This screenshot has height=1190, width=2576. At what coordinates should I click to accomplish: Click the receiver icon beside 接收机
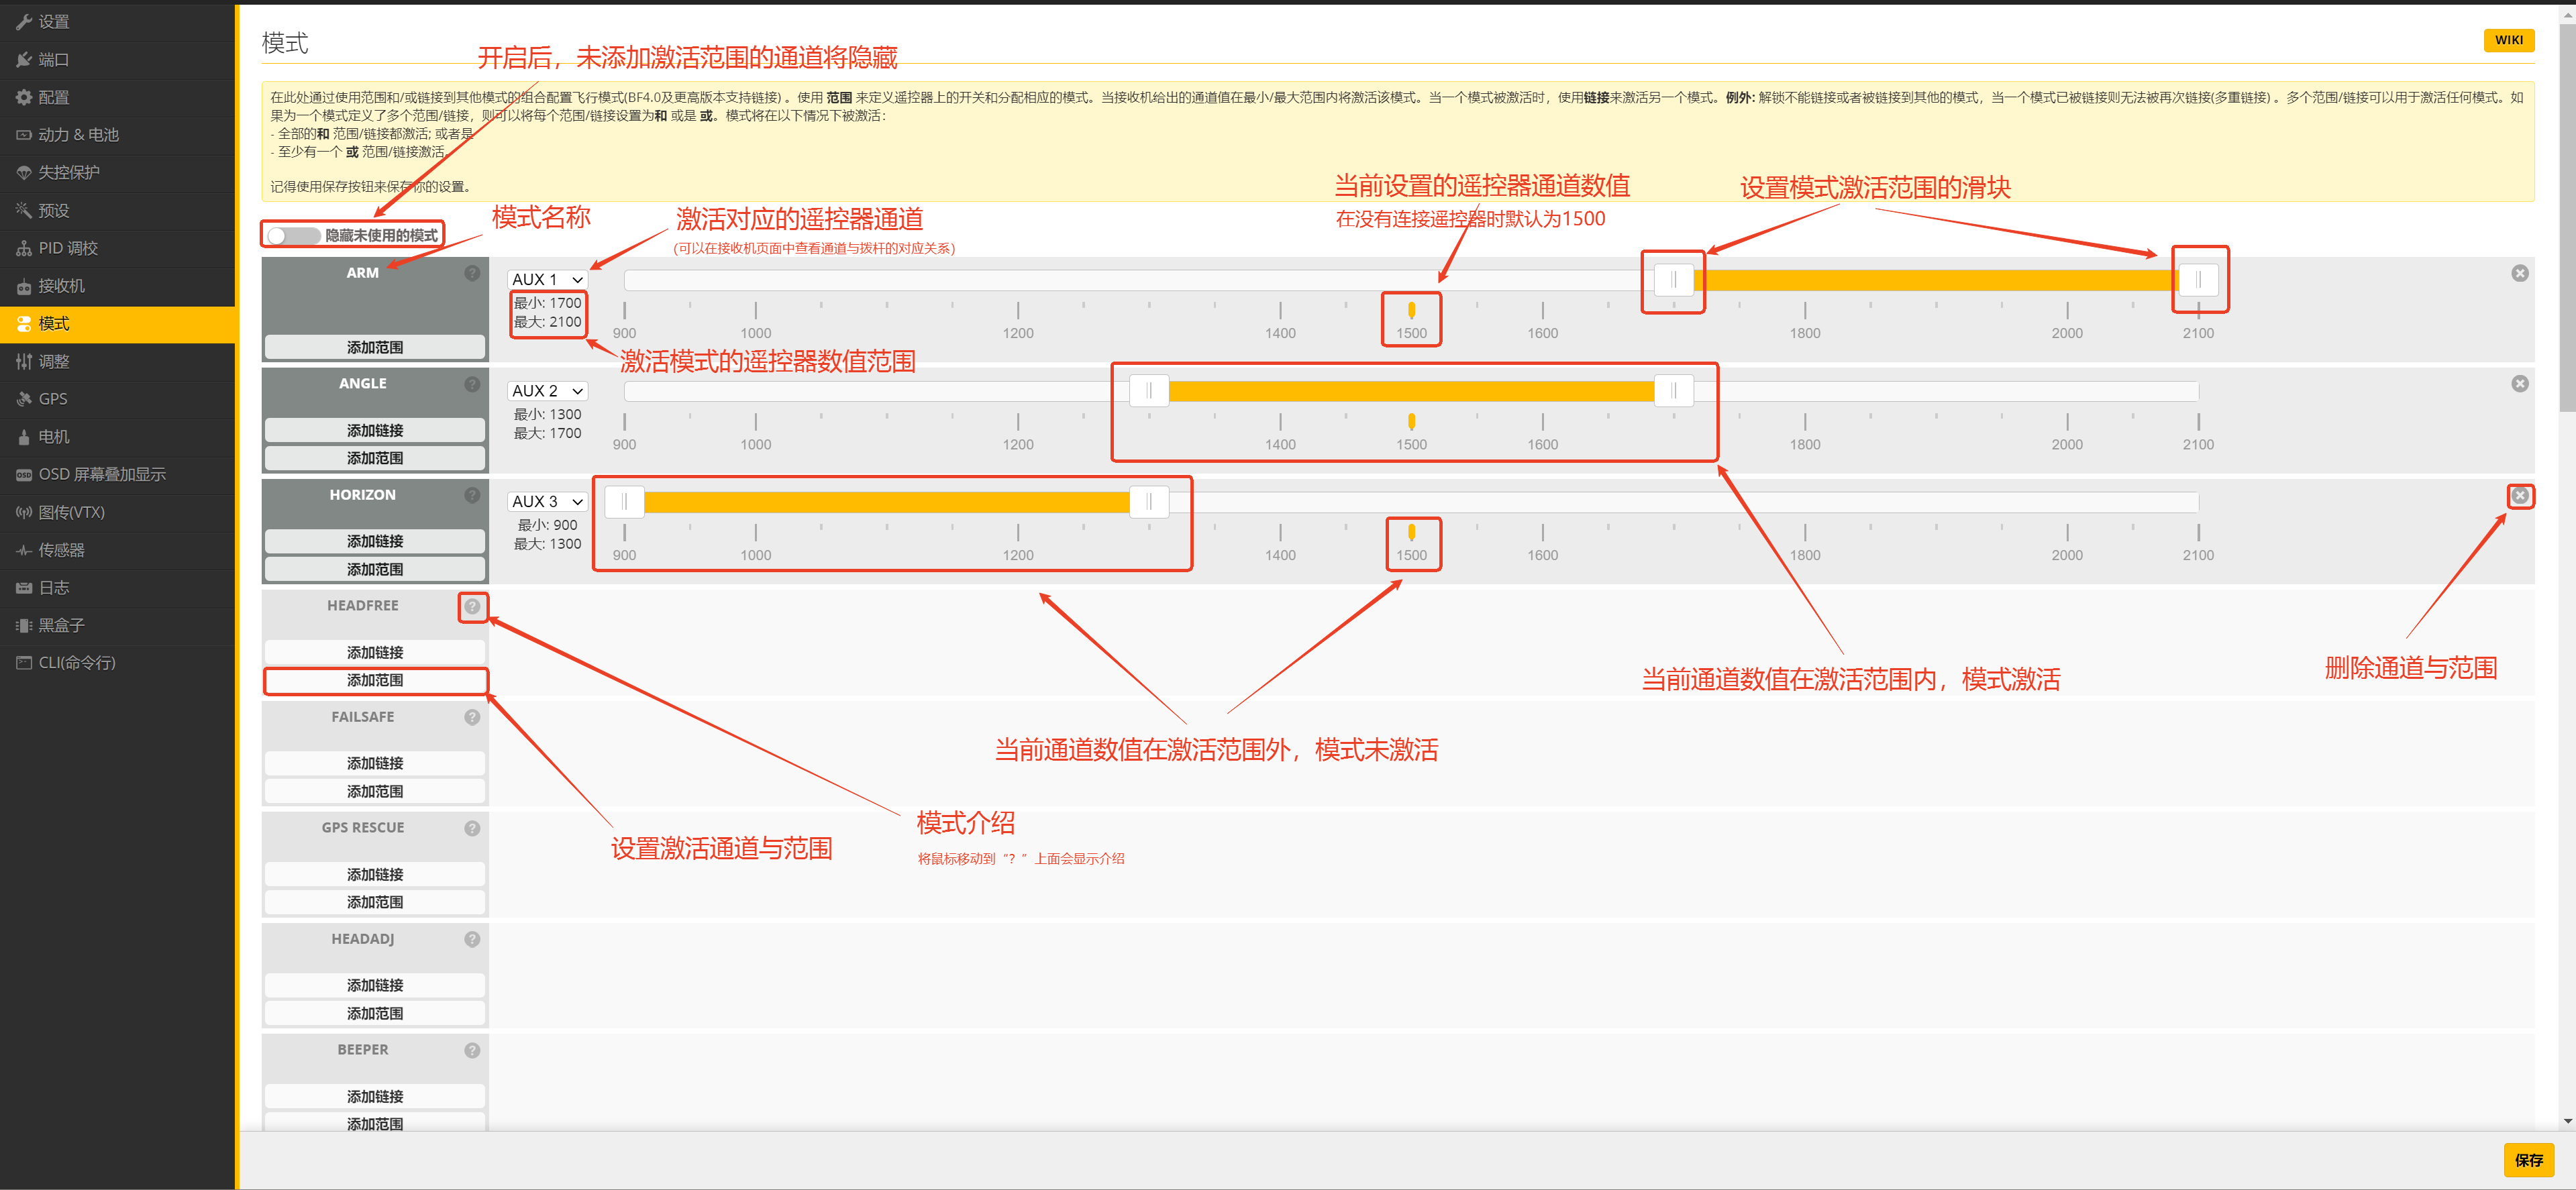[24, 286]
